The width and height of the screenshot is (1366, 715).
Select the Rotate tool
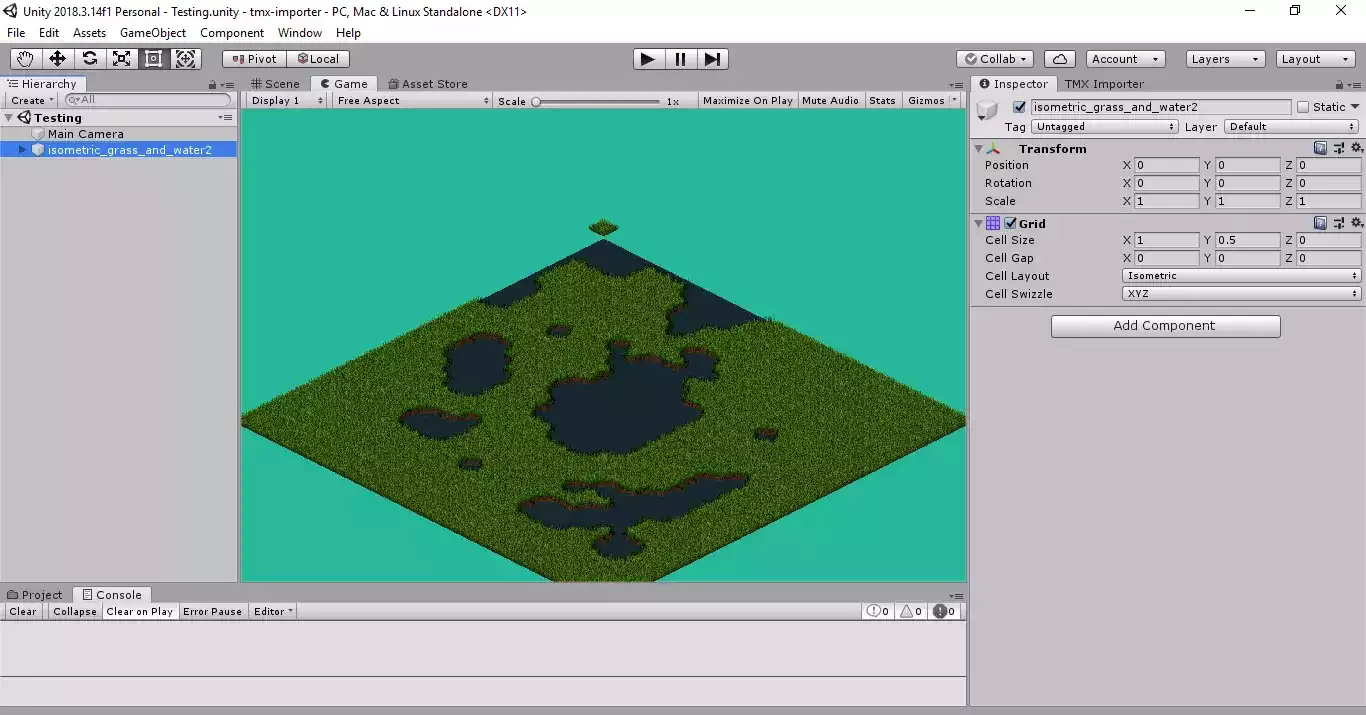pos(89,59)
